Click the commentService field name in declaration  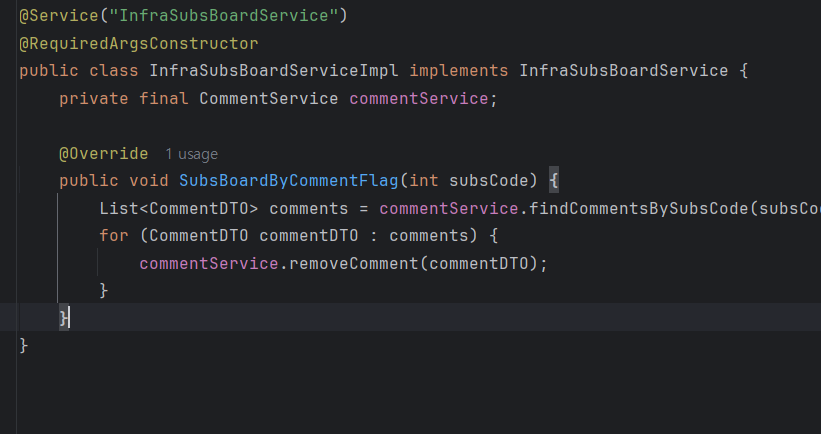(x=418, y=98)
